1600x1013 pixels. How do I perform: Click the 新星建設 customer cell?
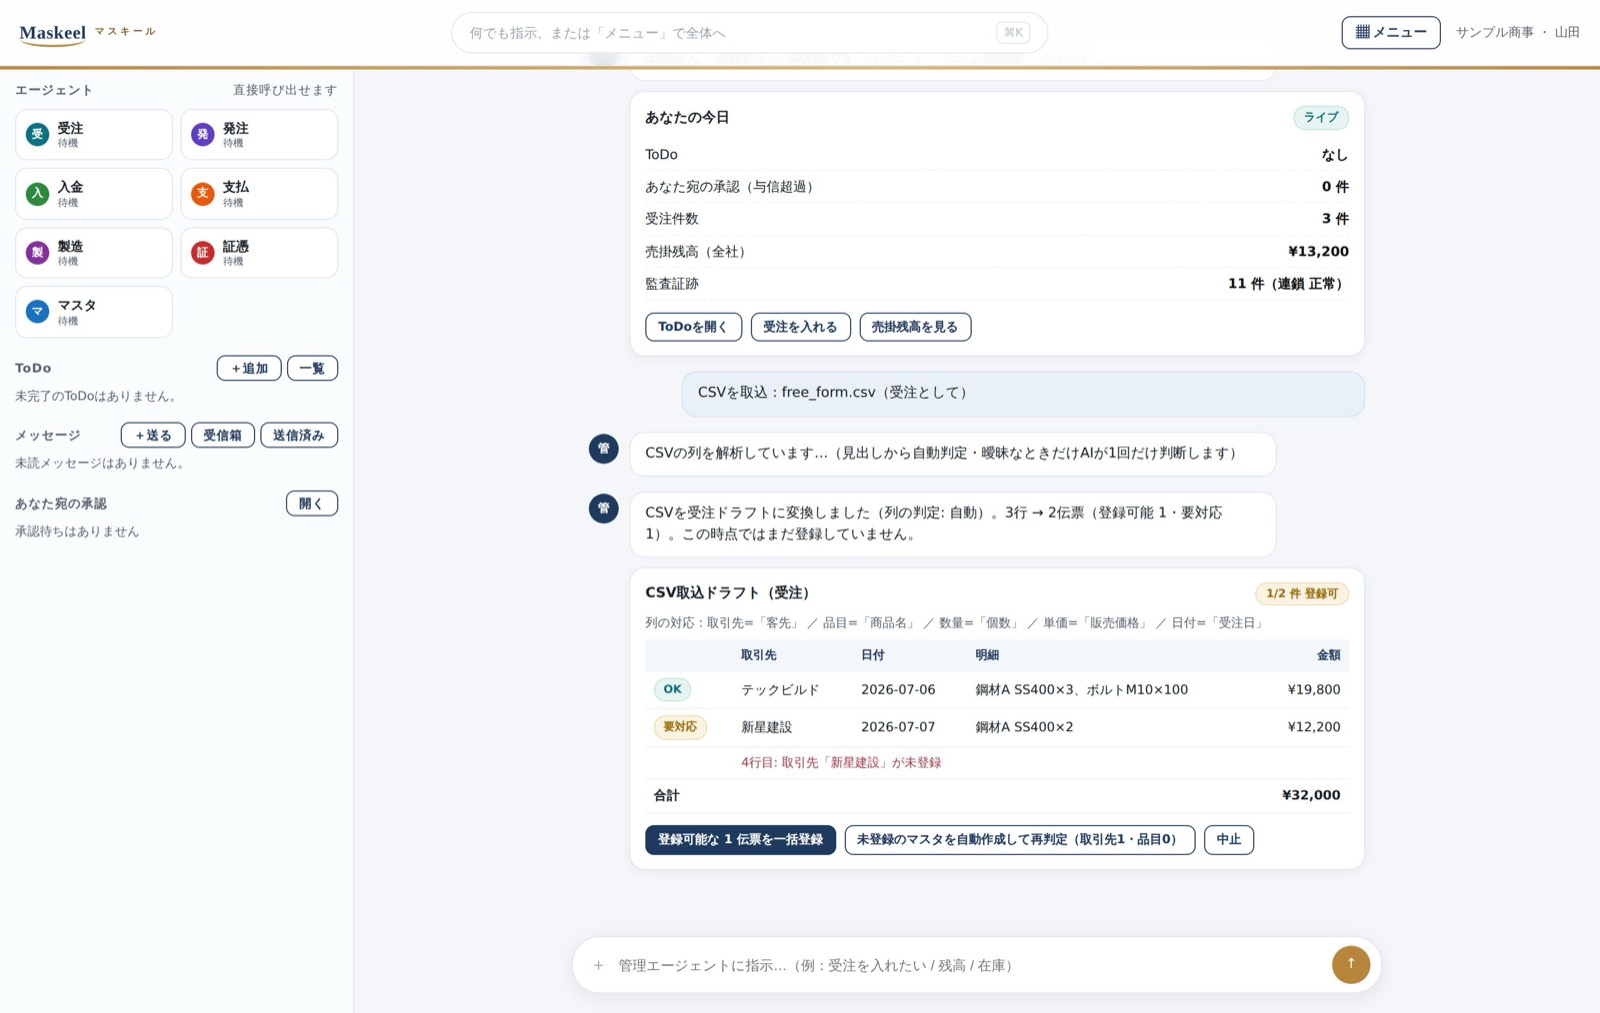pos(766,727)
